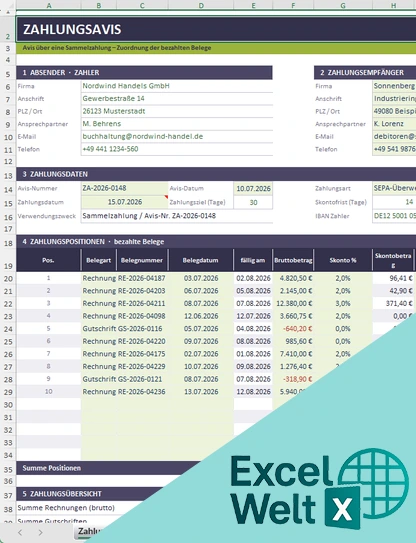The width and height of the screenshot is (416, 543).
Task: Click the phone cell '+49 441 1234-560'
Action: tap(177, 149)
